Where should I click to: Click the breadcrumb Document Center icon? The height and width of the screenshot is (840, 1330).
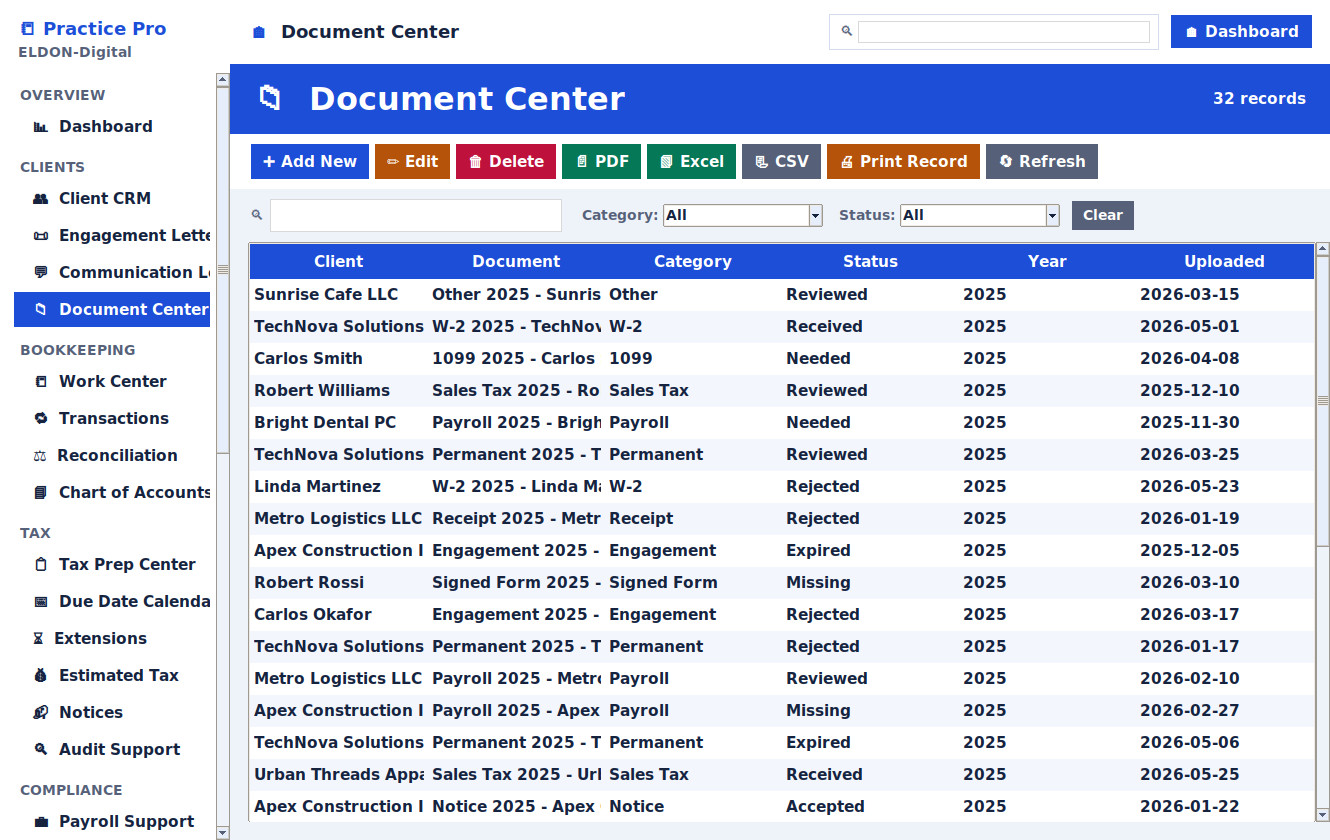tap(259, 32)
